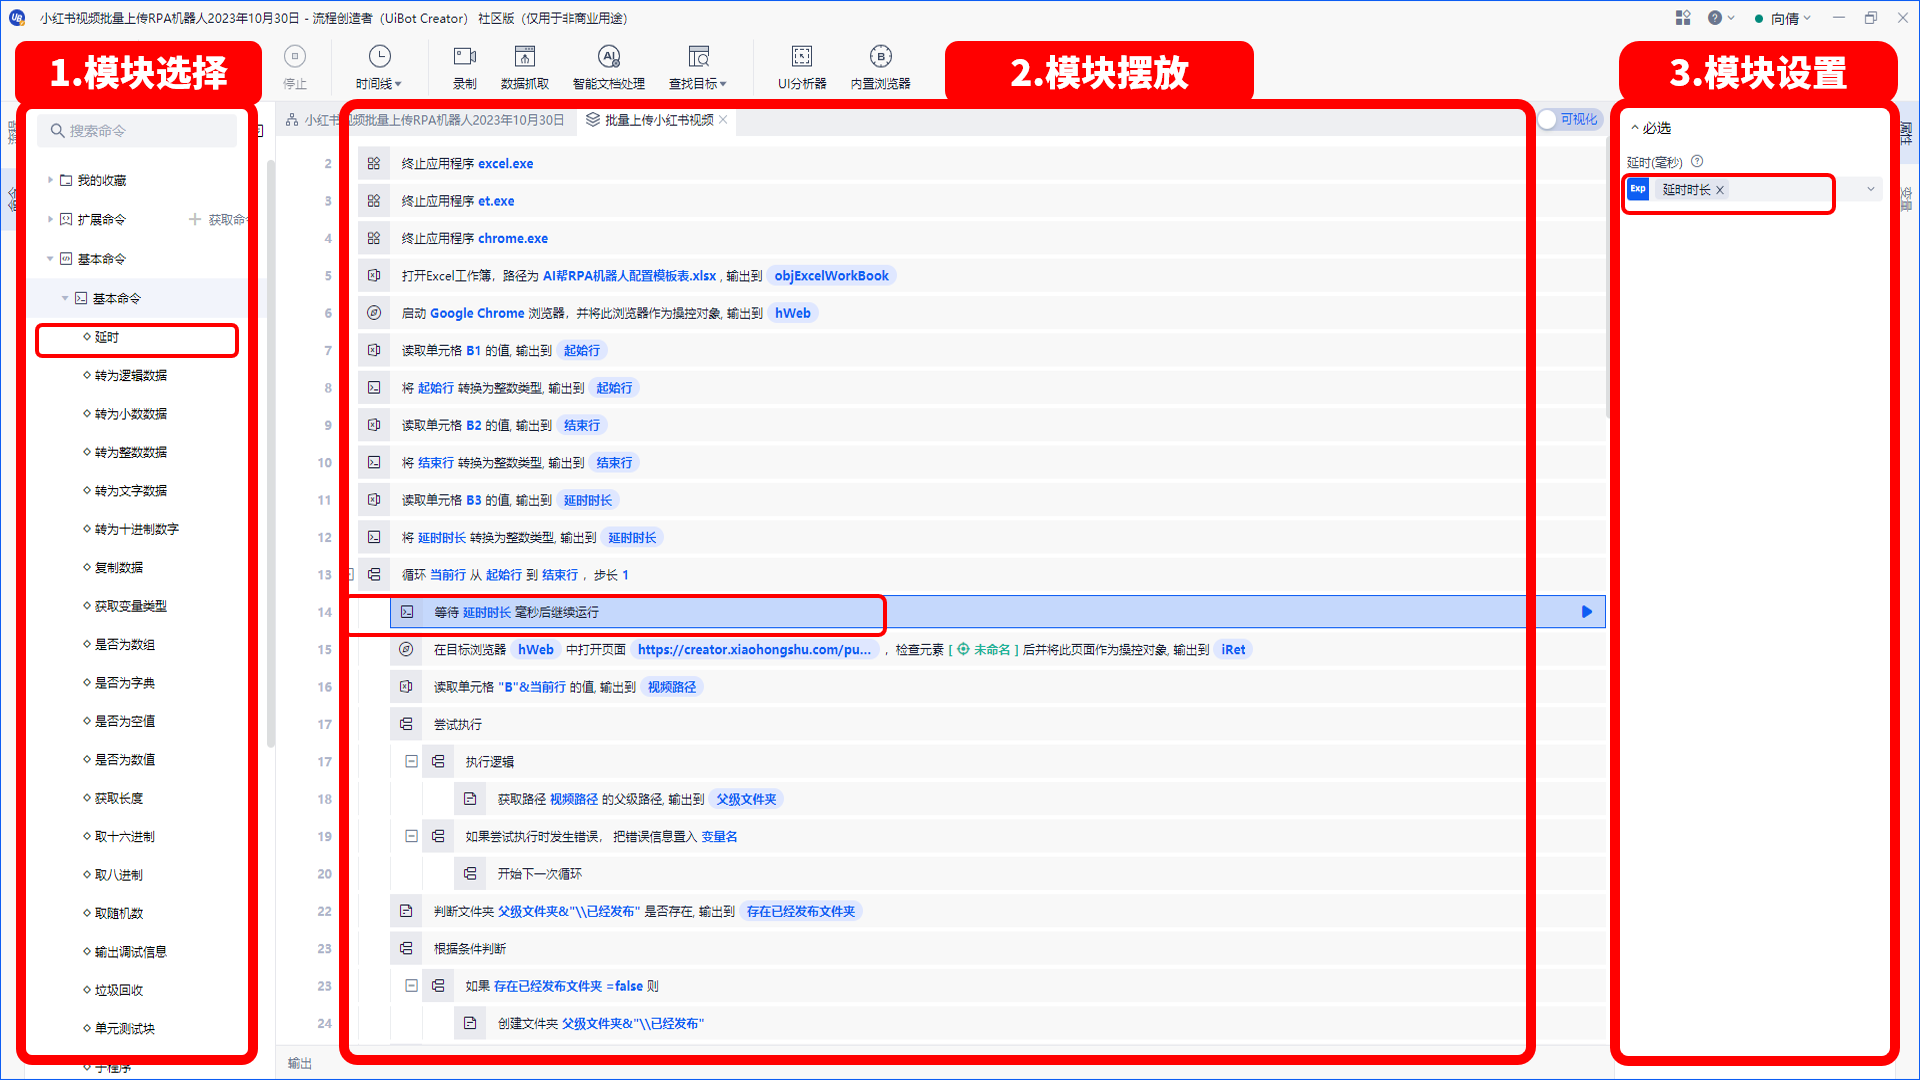Open the 输出 output panel tab
1920x1080 pixels.
pyautogui.click(x=300, y=1063)
